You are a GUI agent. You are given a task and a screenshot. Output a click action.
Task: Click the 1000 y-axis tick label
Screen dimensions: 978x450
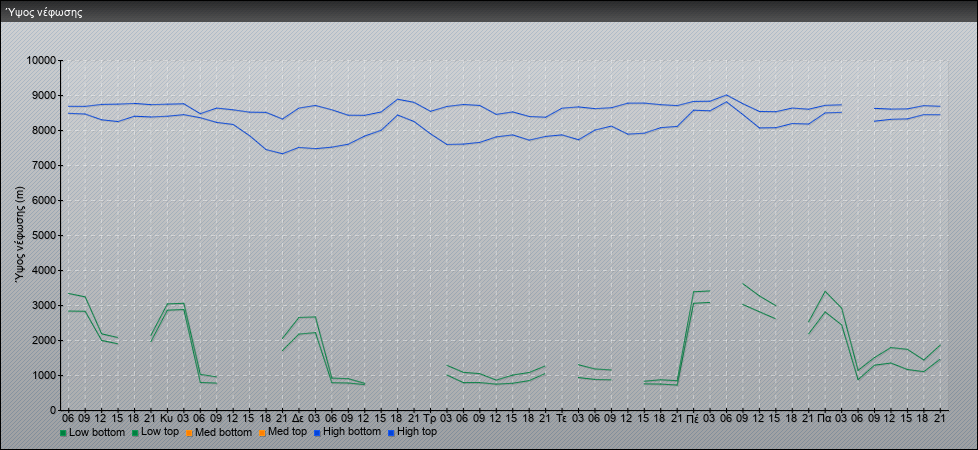coord(44,375)
